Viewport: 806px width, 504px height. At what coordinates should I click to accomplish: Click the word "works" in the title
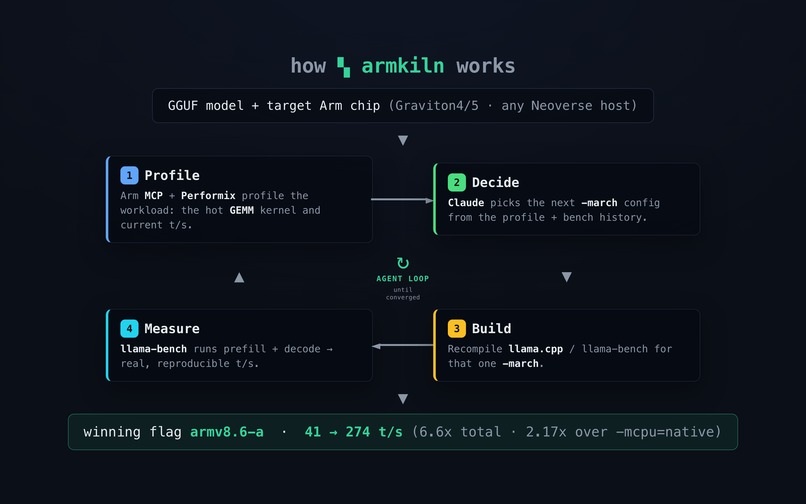click(x=485, y=66)
